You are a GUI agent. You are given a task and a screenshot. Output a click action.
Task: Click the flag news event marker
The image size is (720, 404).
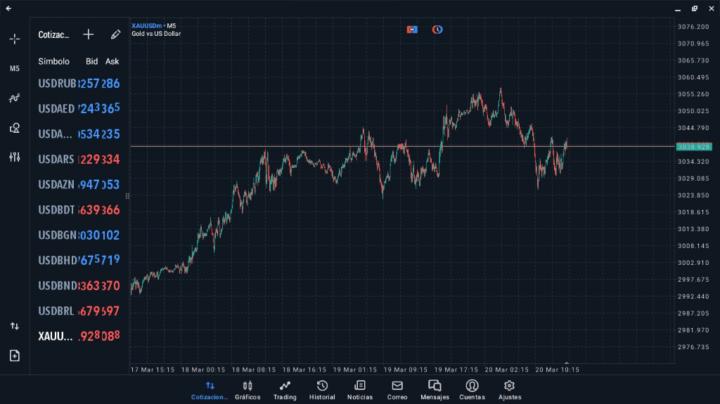[411, 30]
